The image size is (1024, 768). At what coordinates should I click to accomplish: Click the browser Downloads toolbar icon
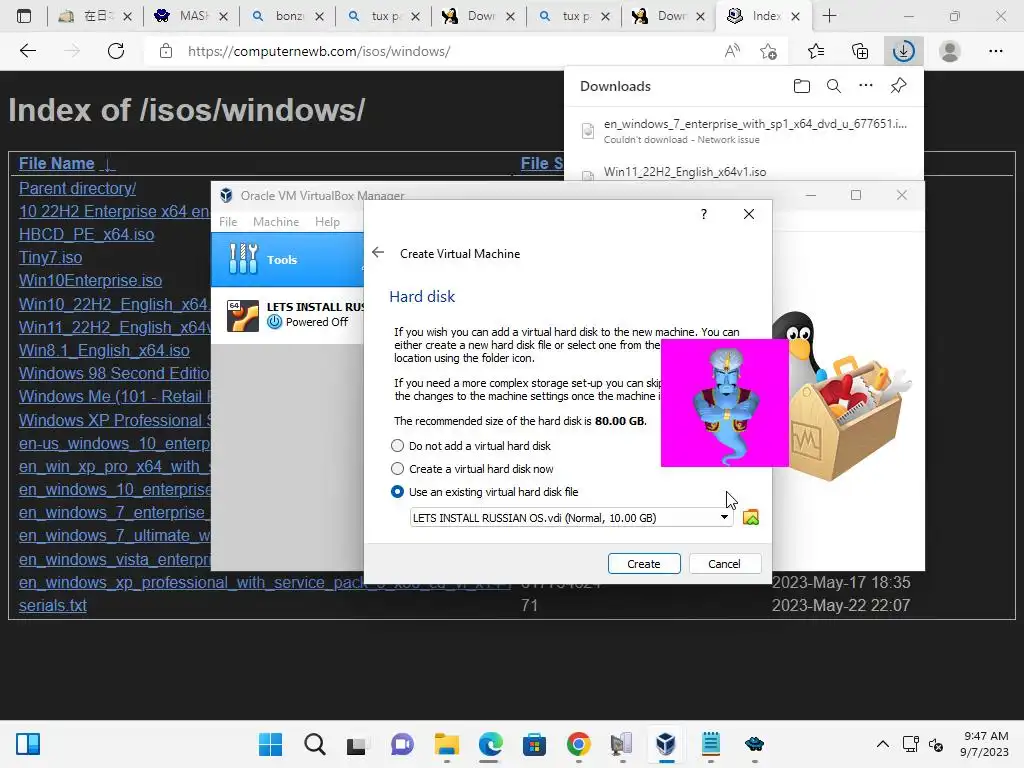[x=903, y=51]
